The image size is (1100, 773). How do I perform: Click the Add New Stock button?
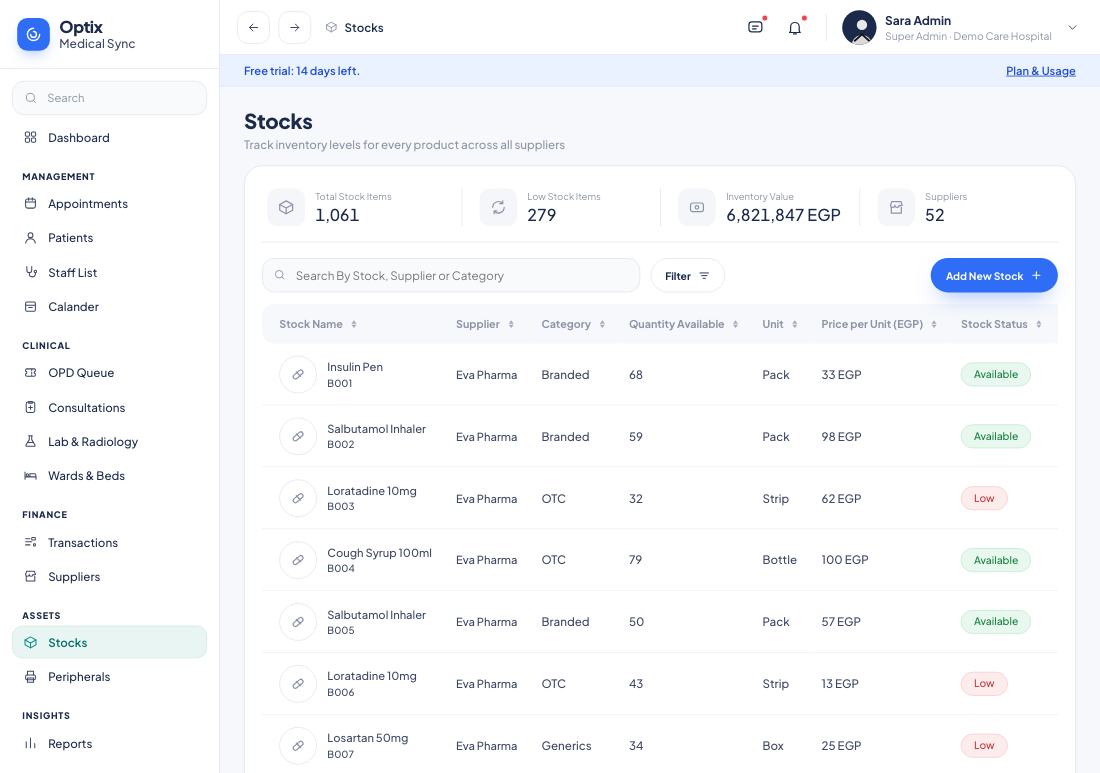pyautogui.click(x=993, y=276)
